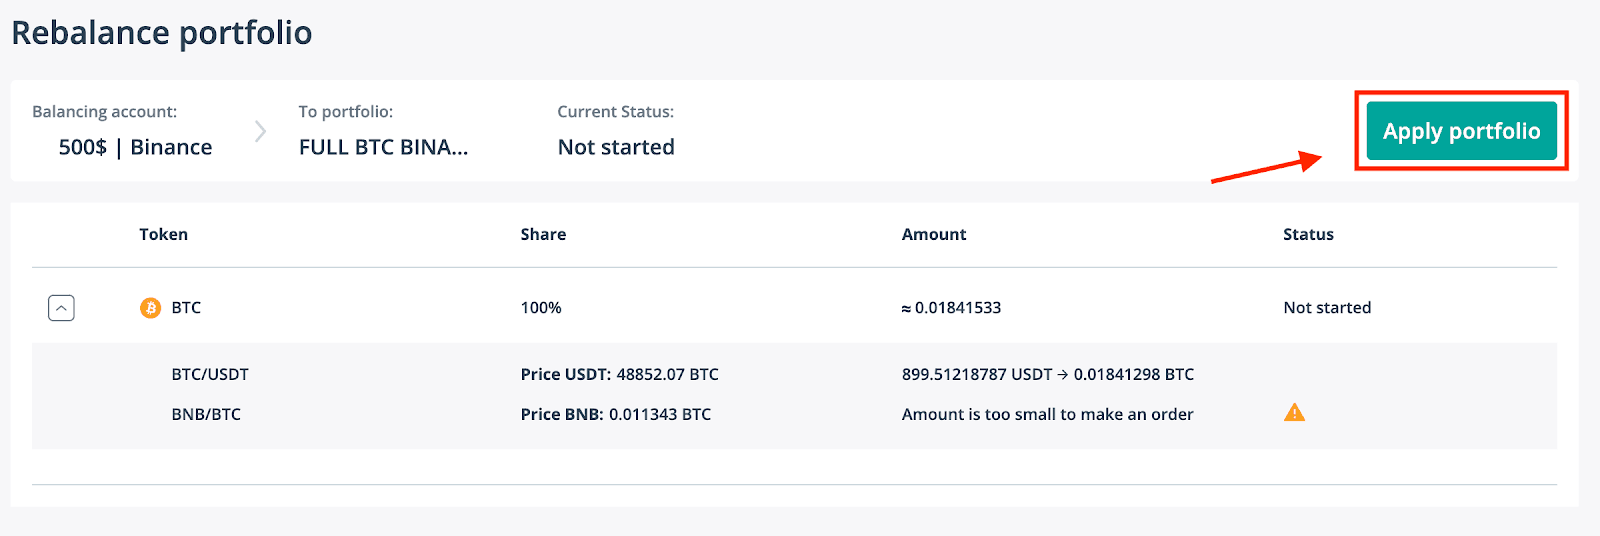Click the Status column header
The height and width of the screenshot is (536, 1600).
(1308, 234)
